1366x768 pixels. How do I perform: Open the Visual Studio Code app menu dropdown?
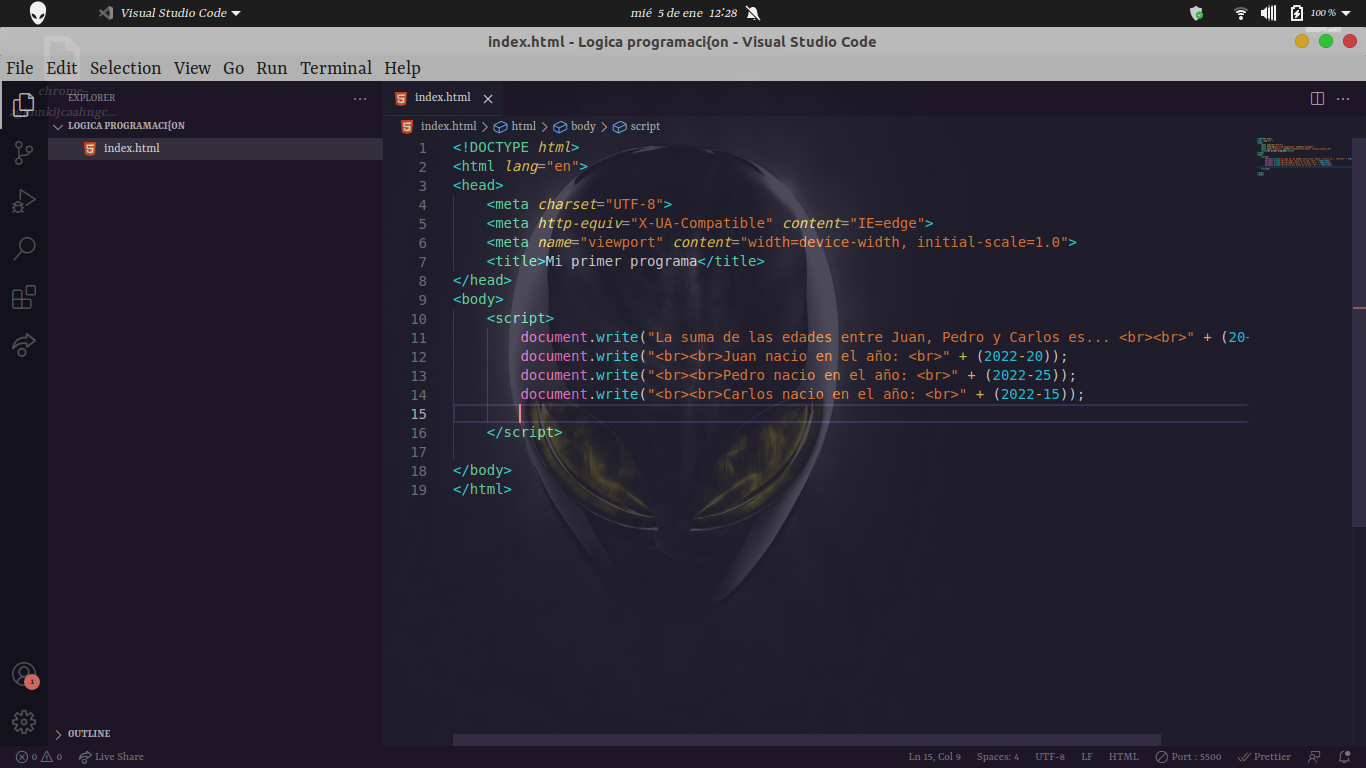170,13
